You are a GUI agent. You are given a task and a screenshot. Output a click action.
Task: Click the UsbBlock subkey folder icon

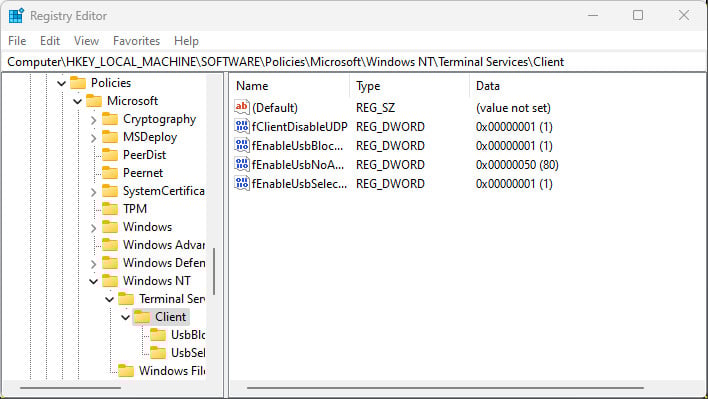tap(158, 335)
